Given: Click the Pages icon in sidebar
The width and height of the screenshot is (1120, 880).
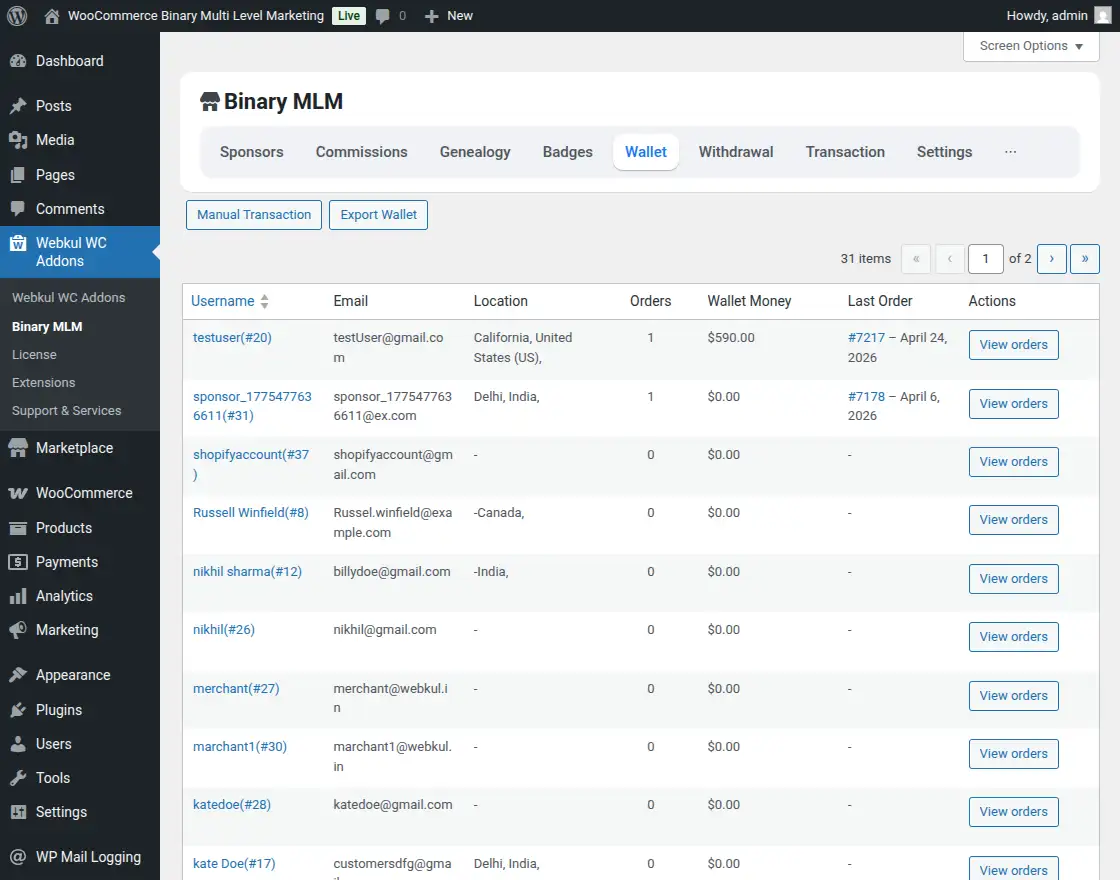Looking at the screenshot, I should pyautogui.click(x=18, y=175).
